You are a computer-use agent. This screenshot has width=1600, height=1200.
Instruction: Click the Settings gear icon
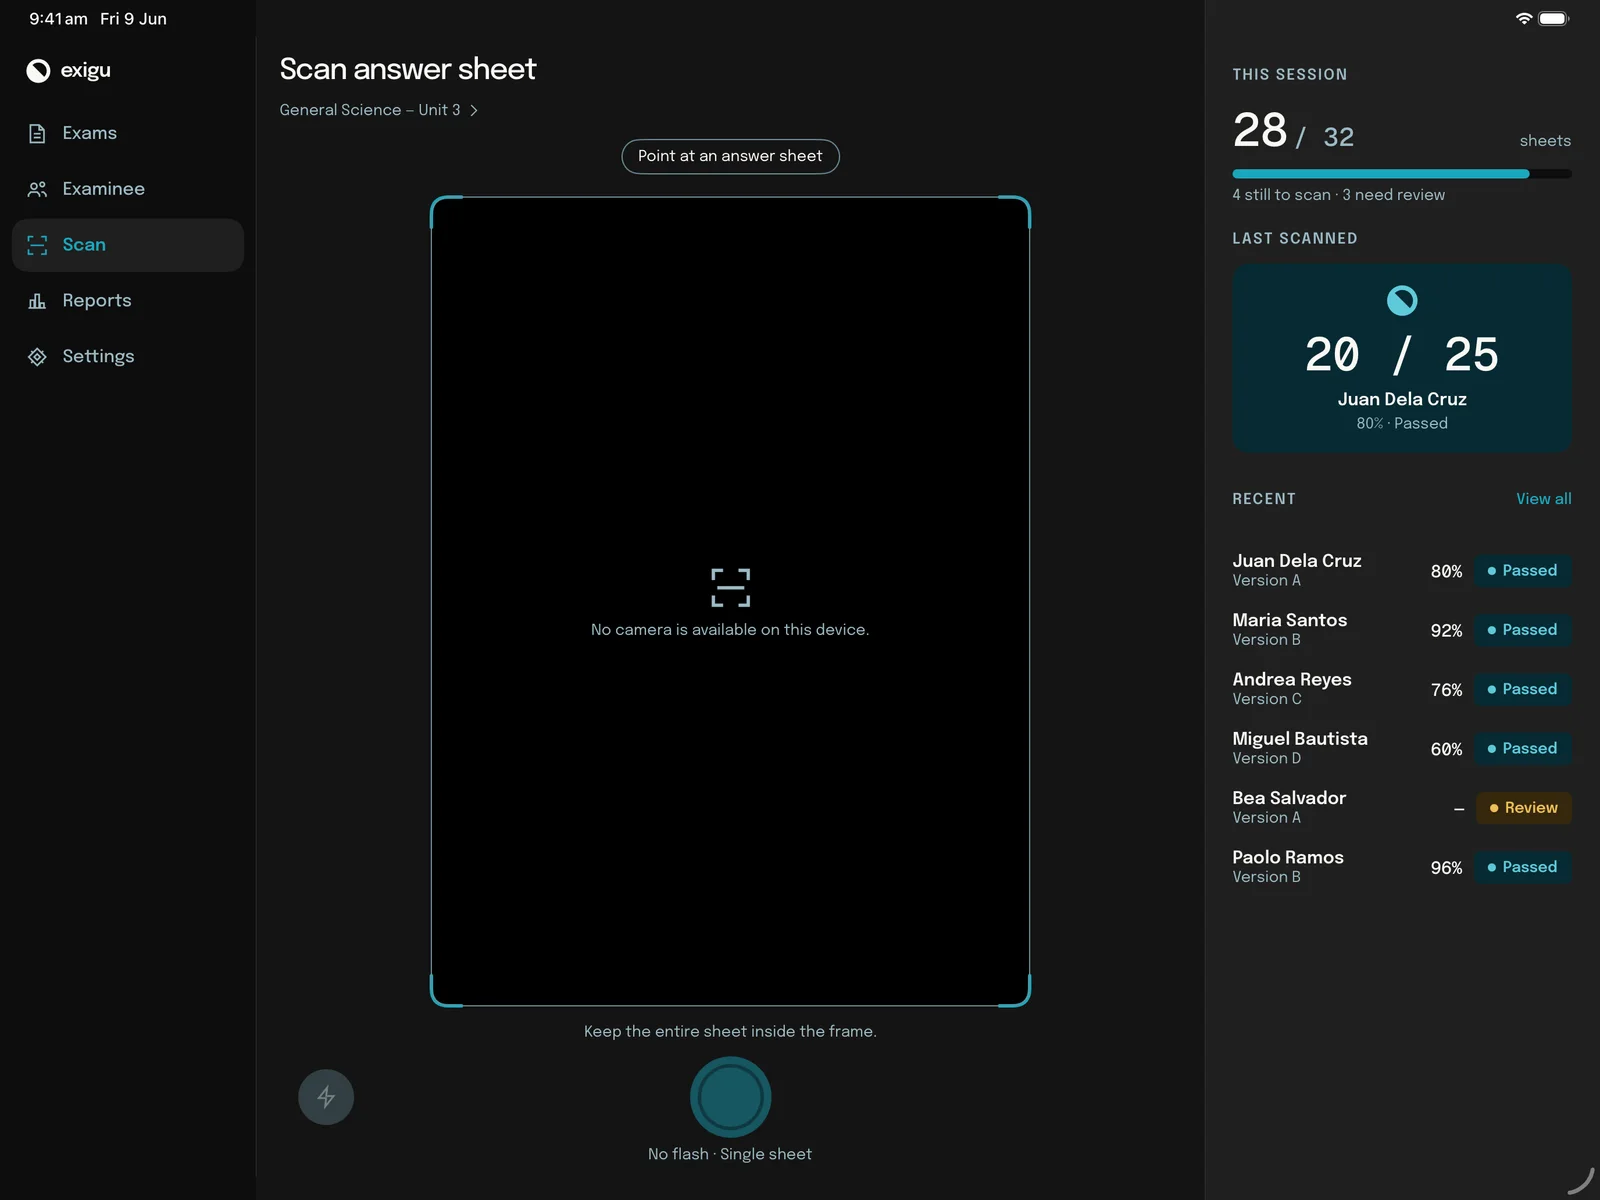click(37, 357)
